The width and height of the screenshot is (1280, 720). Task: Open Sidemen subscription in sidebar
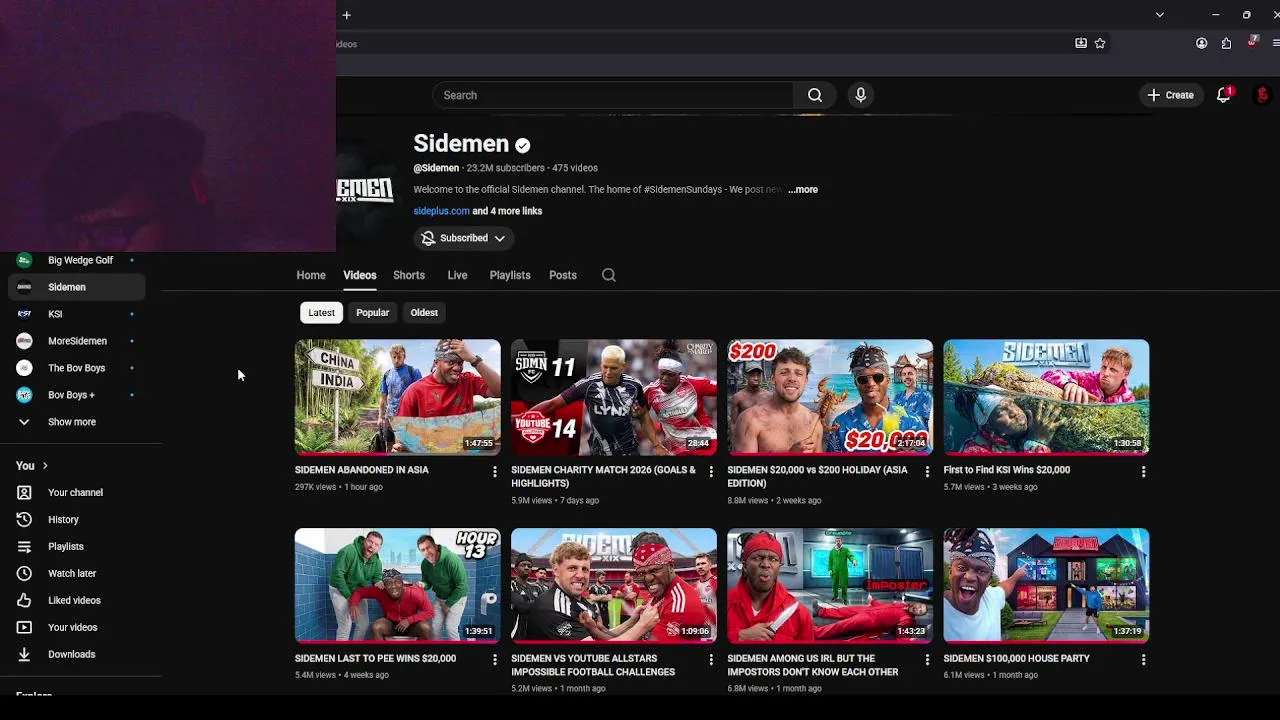(x=76, y=287)
